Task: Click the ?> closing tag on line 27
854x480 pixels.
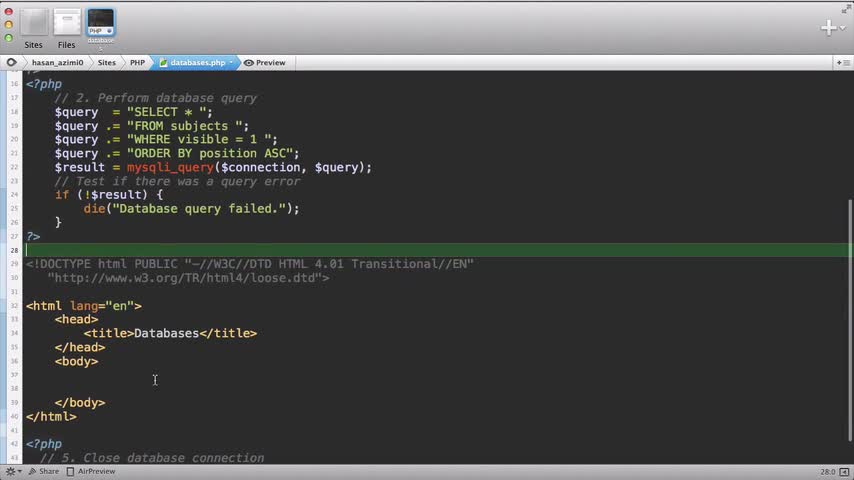Action: [33, 236]
